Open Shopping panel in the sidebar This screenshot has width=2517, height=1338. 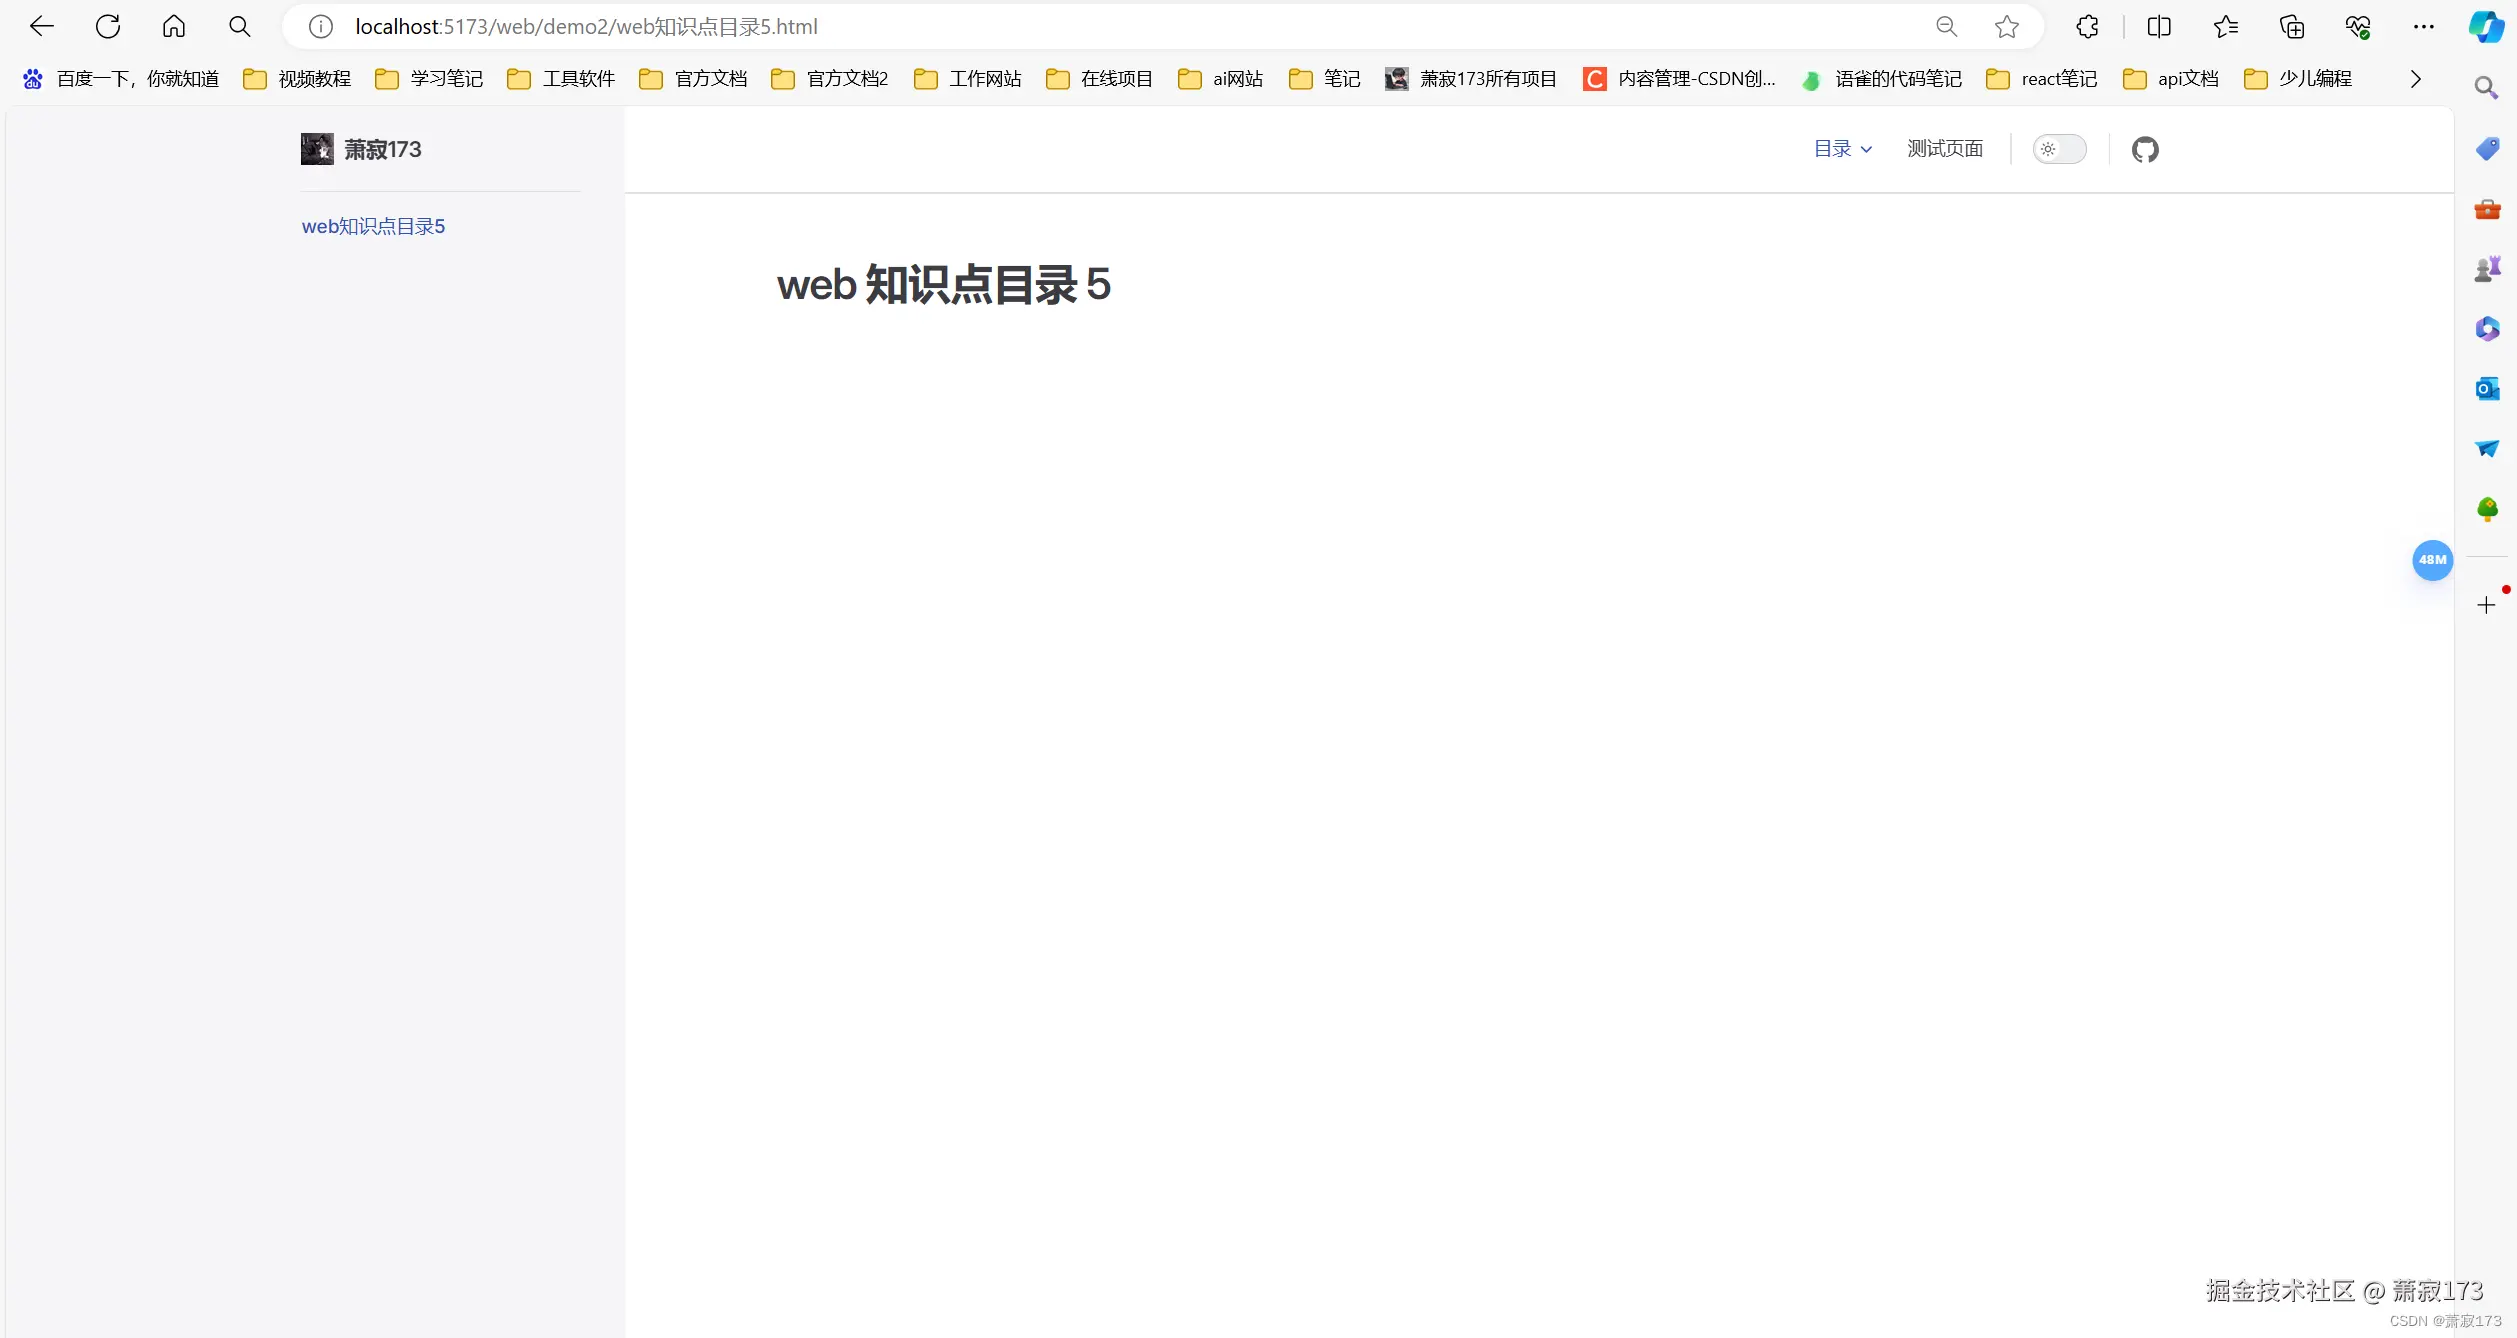tap(2487, 148)
